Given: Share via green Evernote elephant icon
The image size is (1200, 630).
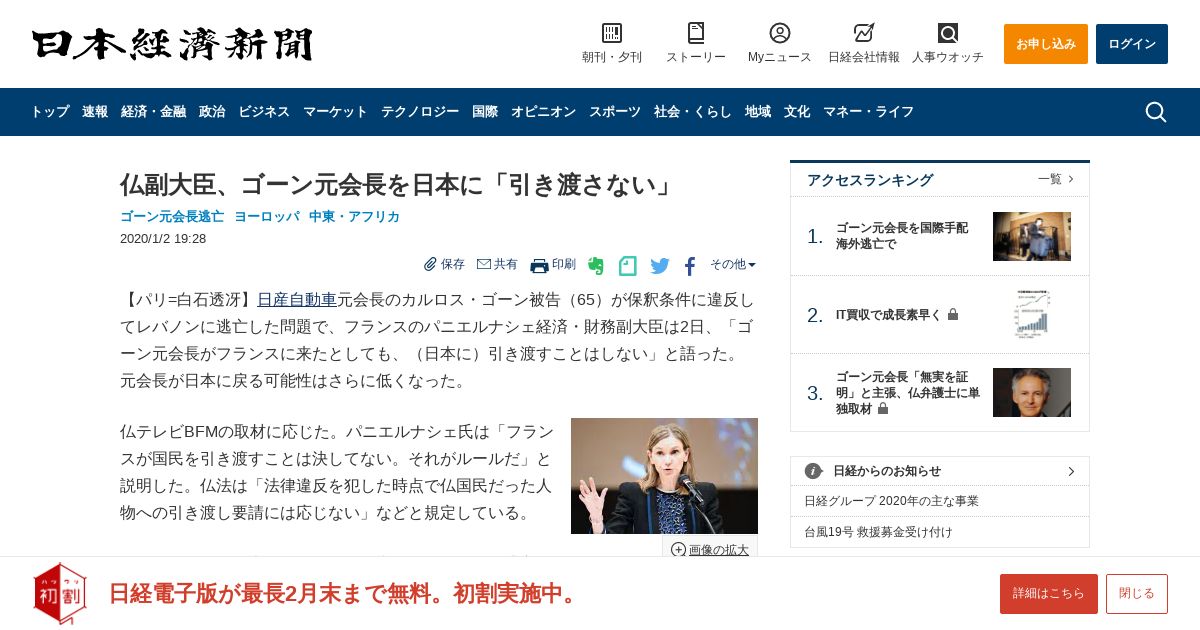Looking at the screenshot, I should click(596, 266).
